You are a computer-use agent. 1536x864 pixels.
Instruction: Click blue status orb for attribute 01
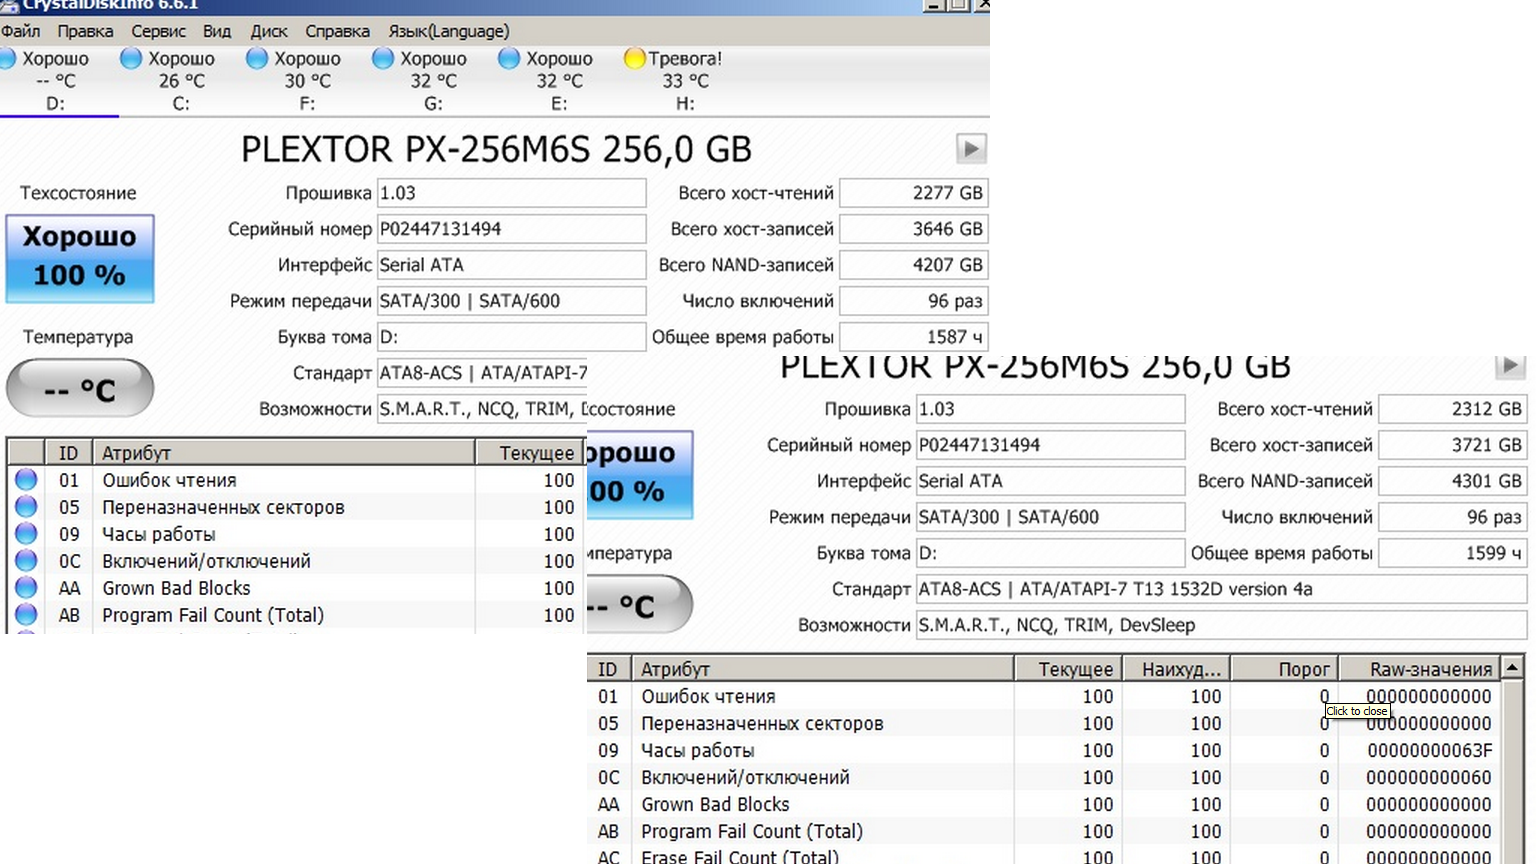[26, 480]
